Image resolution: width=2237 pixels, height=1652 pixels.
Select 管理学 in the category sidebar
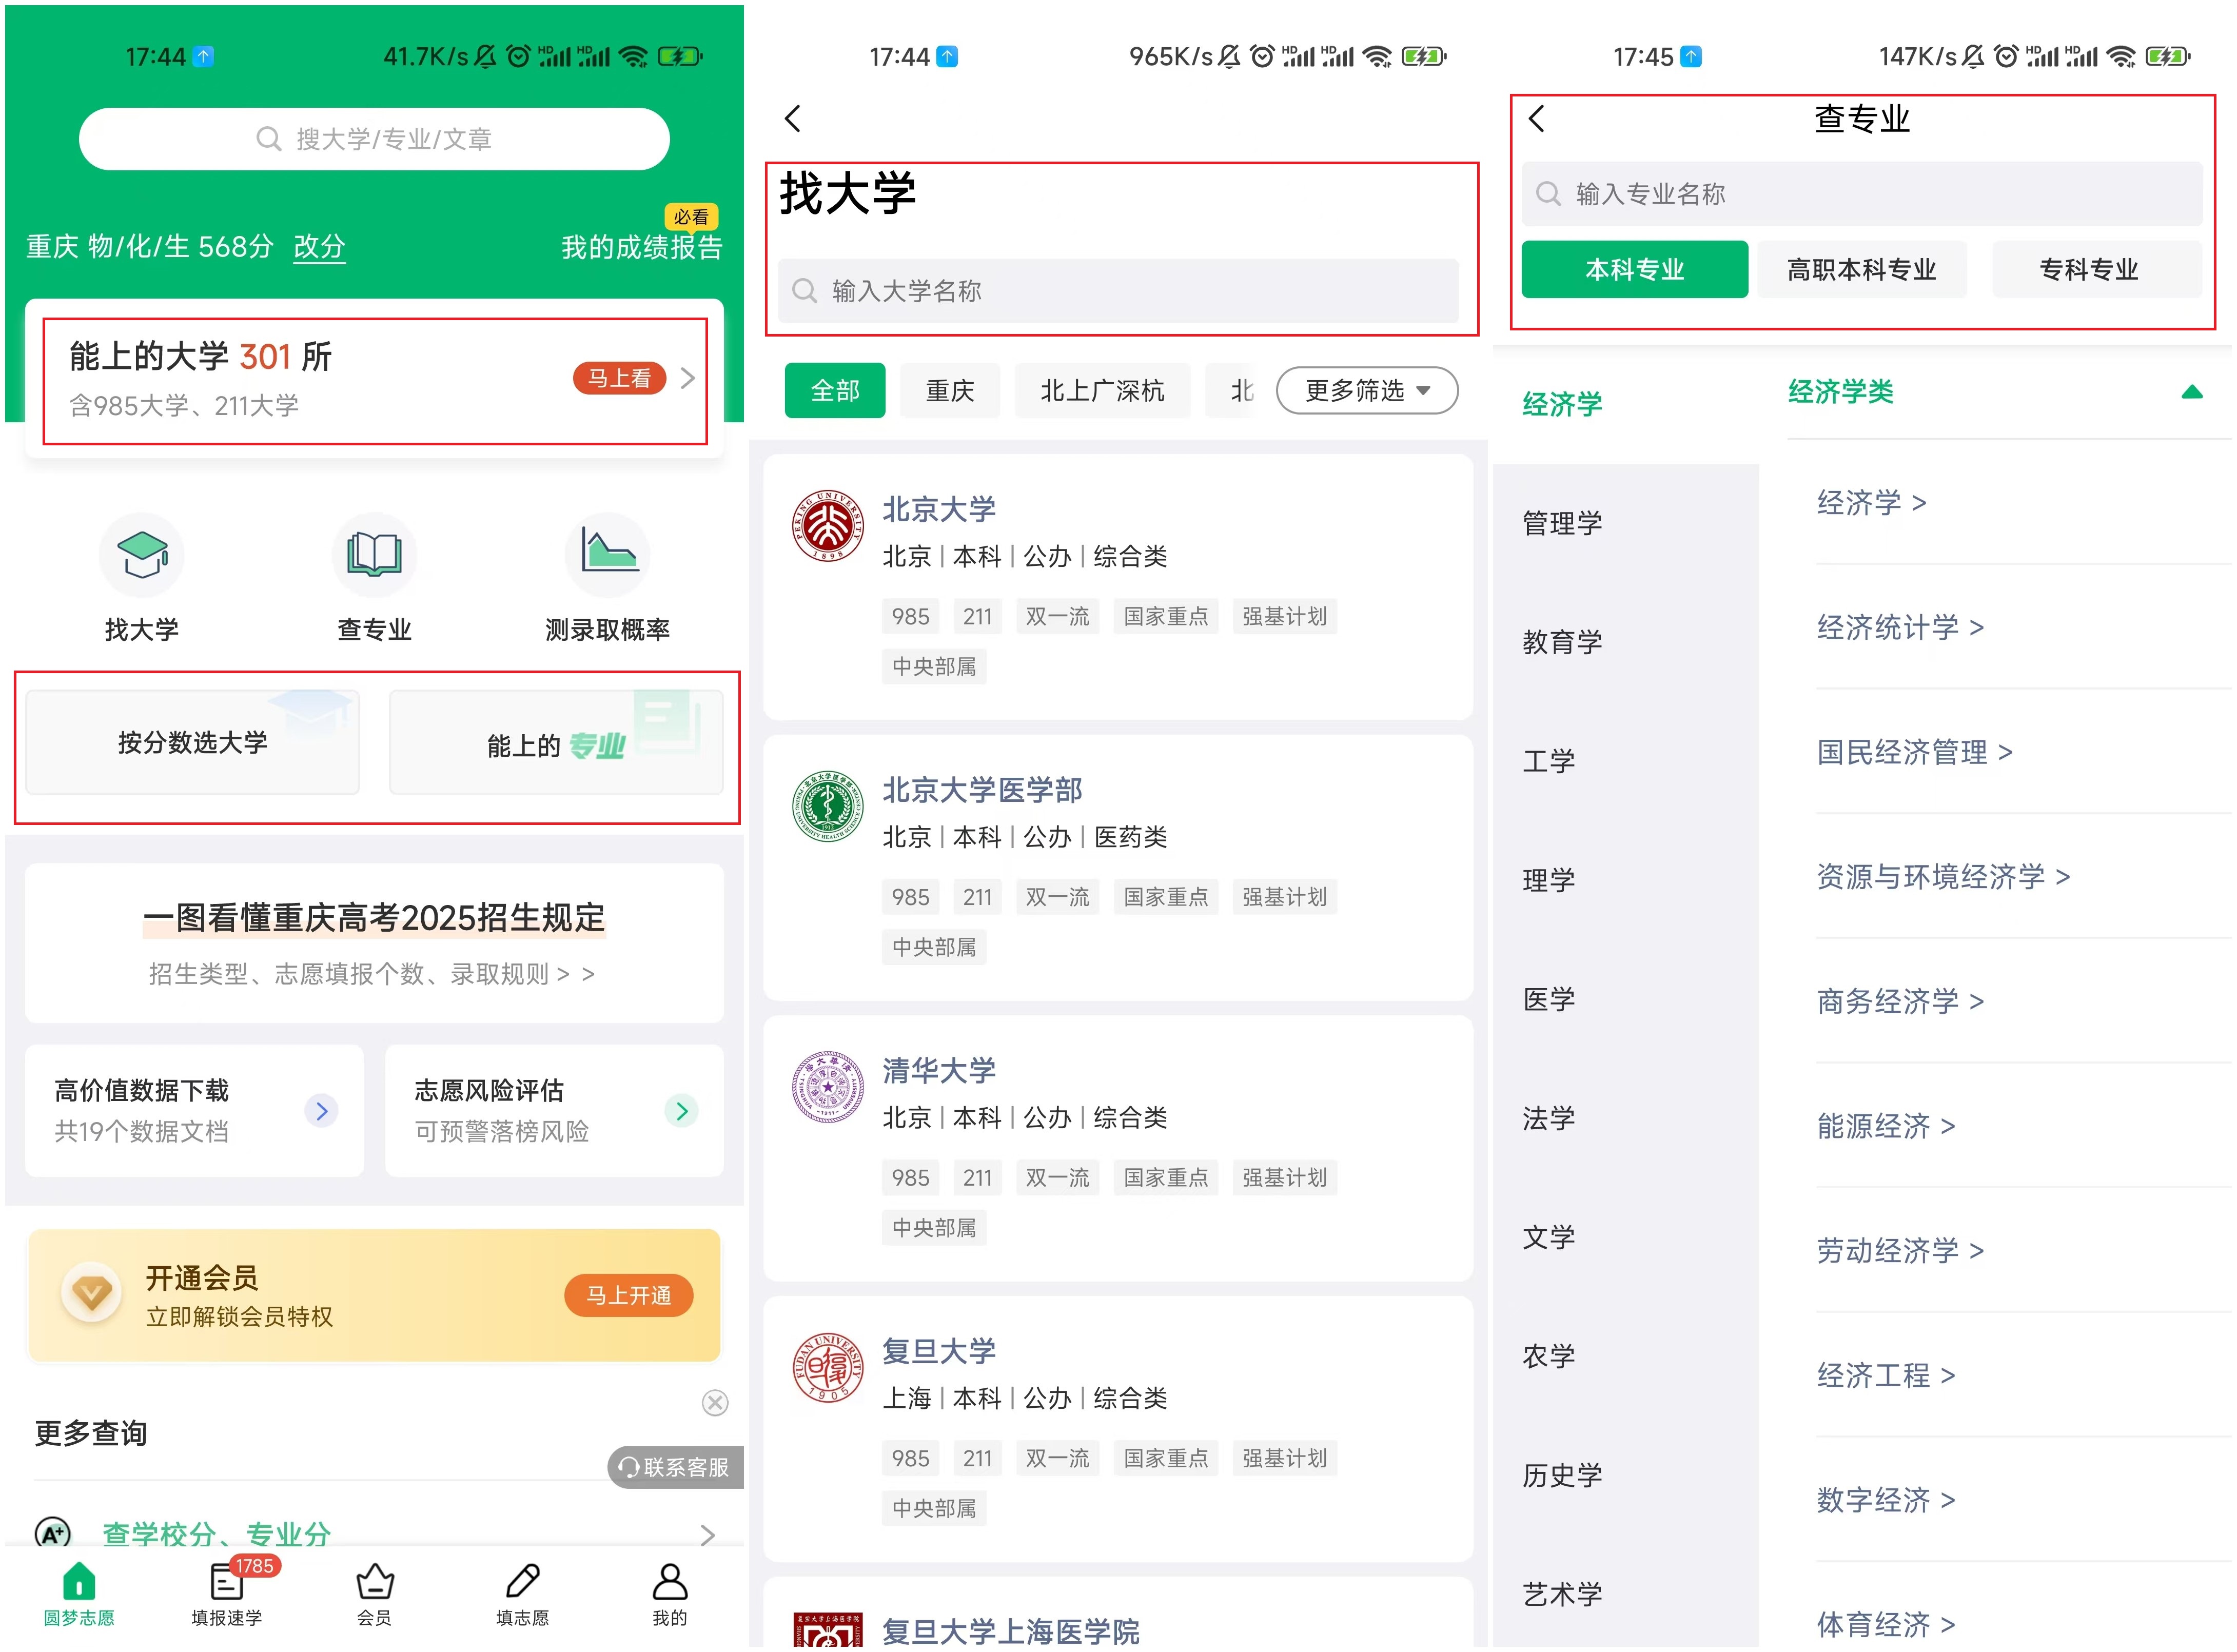click(1563, 523)
